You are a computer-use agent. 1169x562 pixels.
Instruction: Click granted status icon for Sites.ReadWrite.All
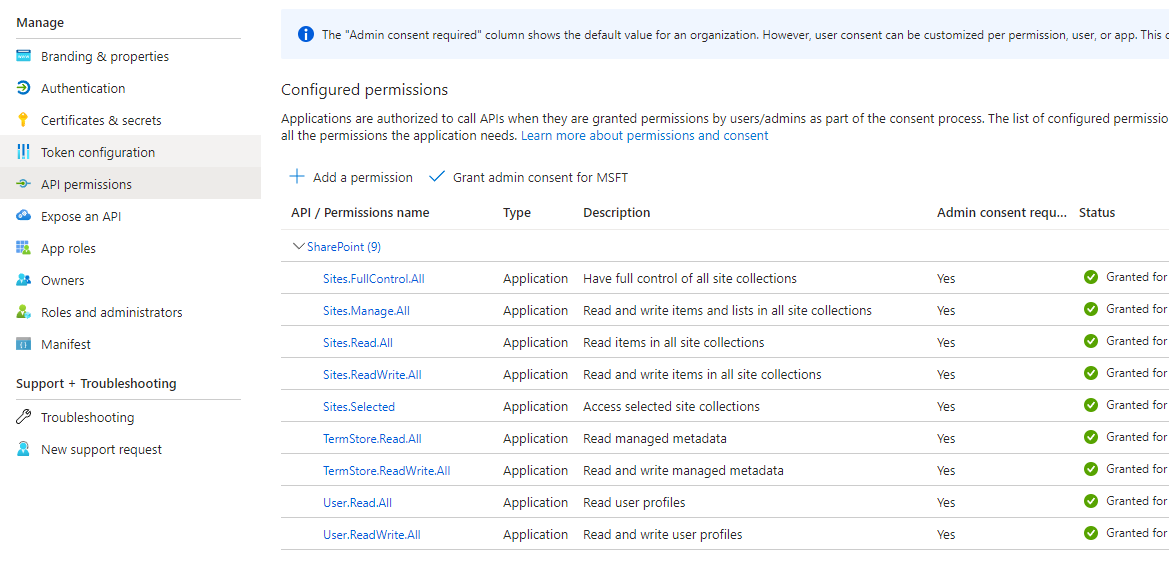pos(1091,373)
